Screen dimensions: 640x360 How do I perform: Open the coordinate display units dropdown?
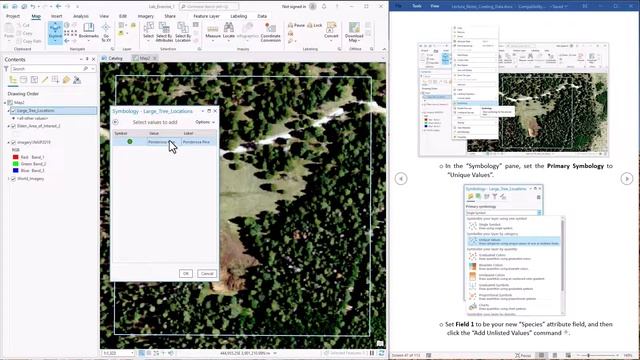(x=276, y=353)
